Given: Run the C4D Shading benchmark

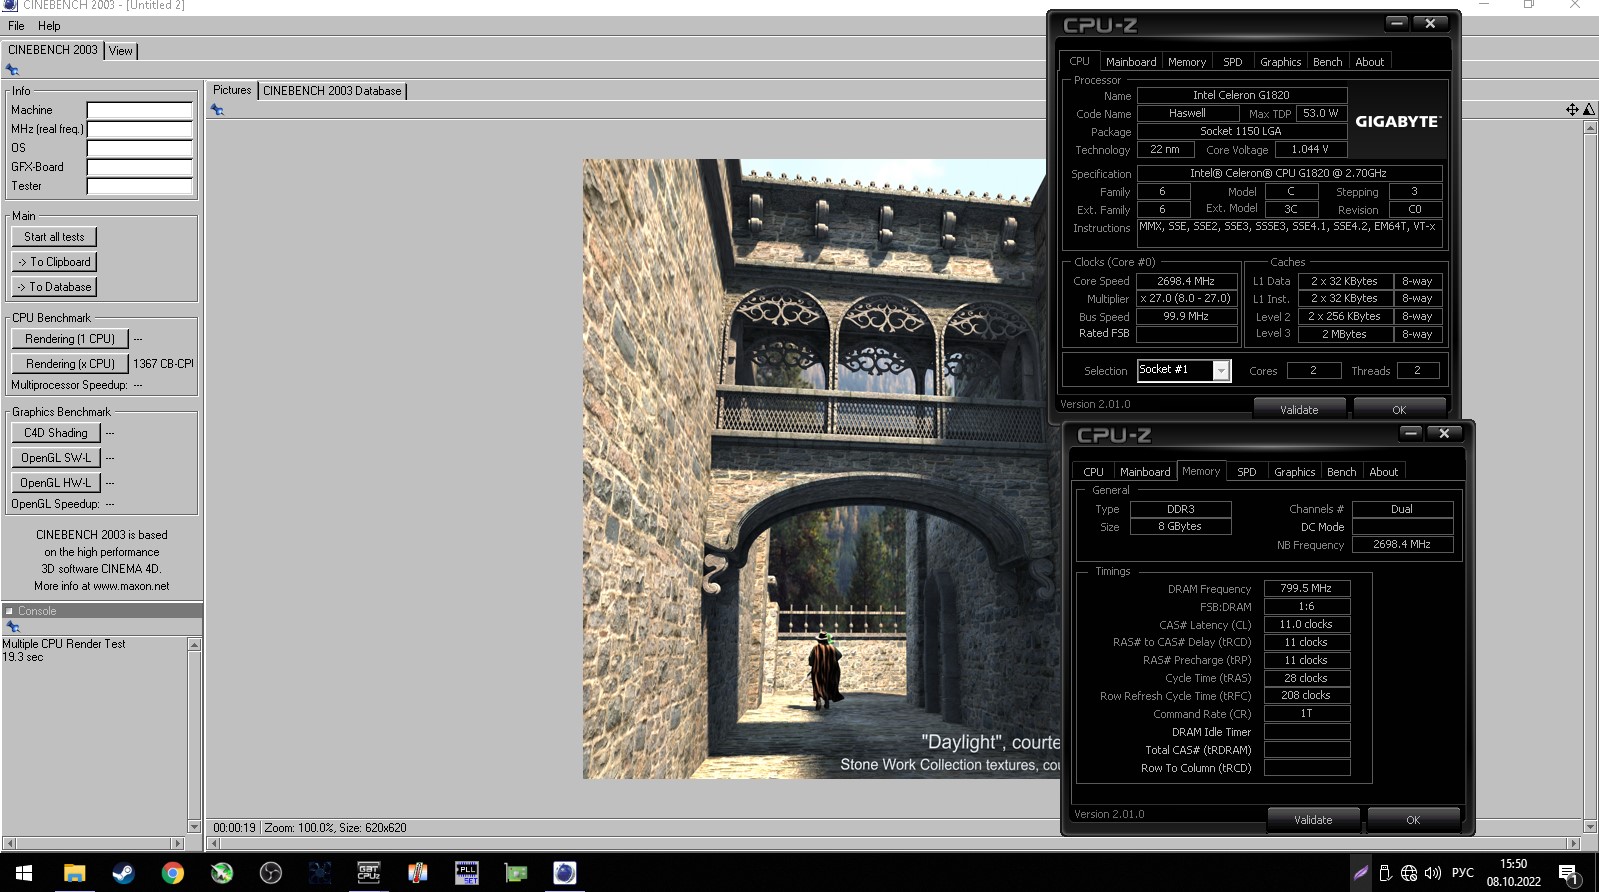Looking at the screenshot, I should pos(56,433).
